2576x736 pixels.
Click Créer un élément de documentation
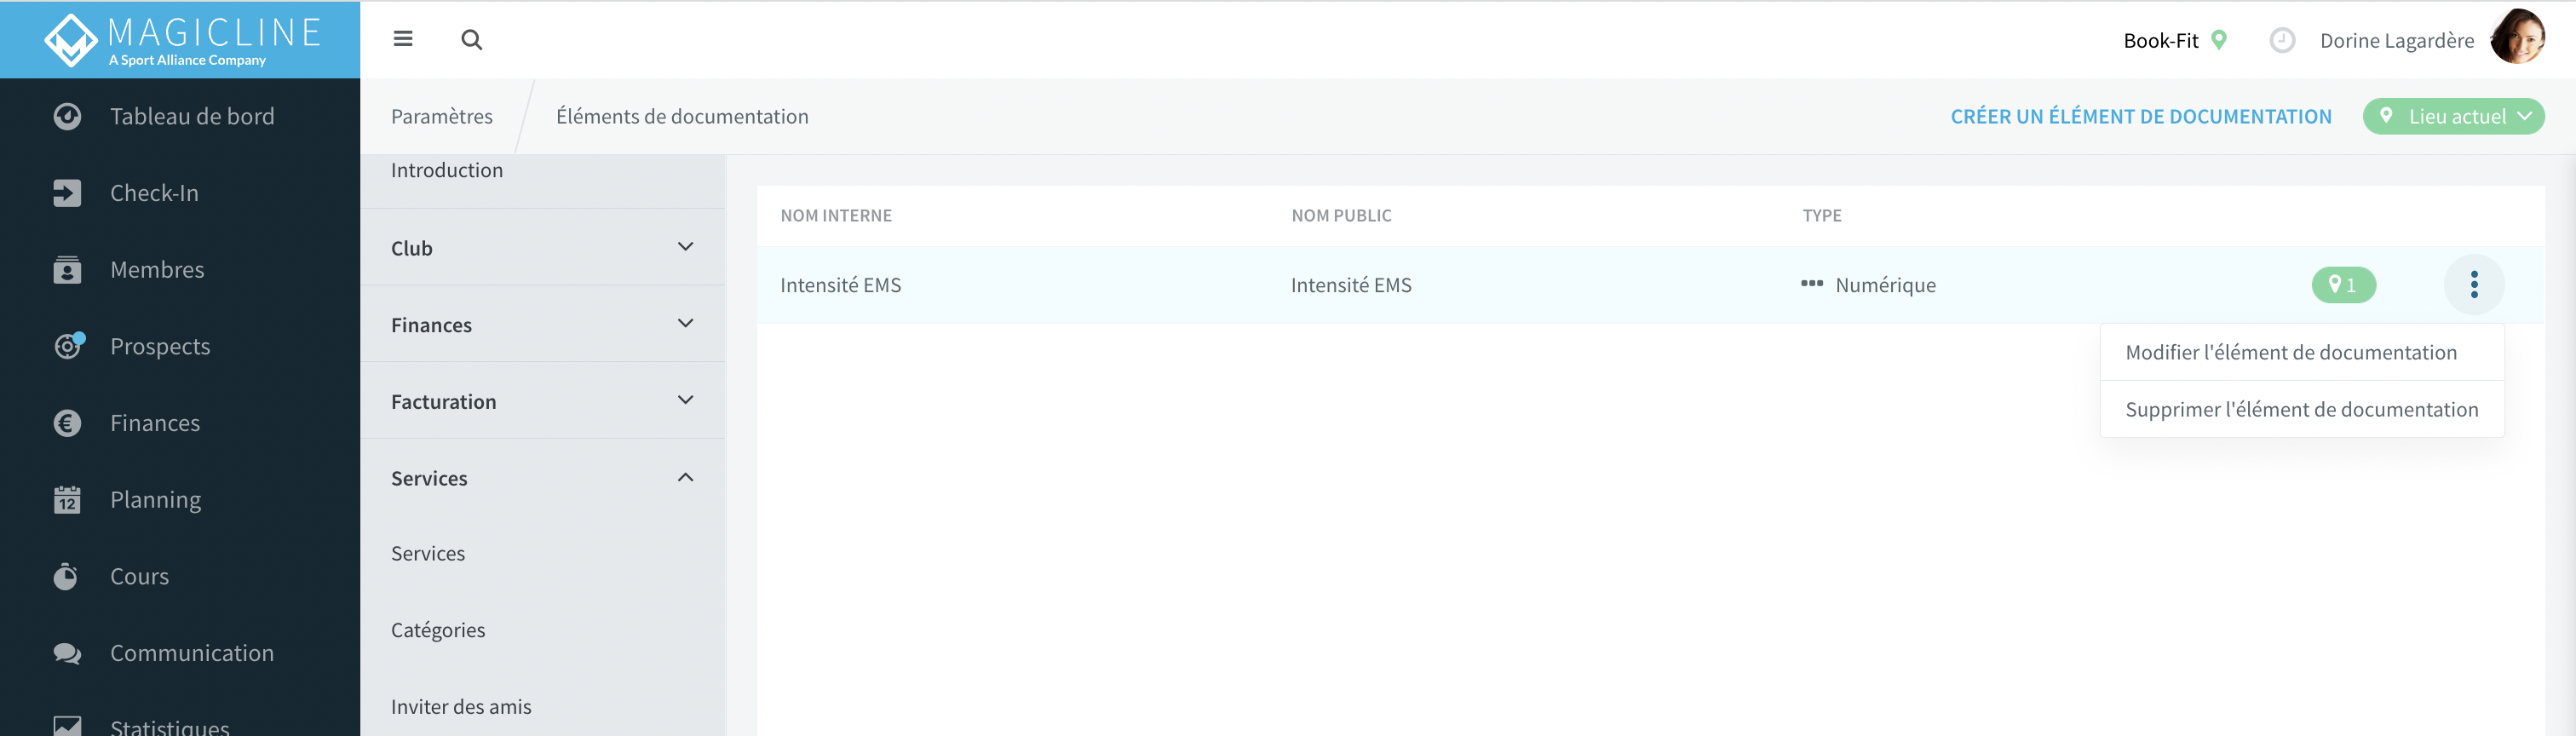tap(2140, 116)
